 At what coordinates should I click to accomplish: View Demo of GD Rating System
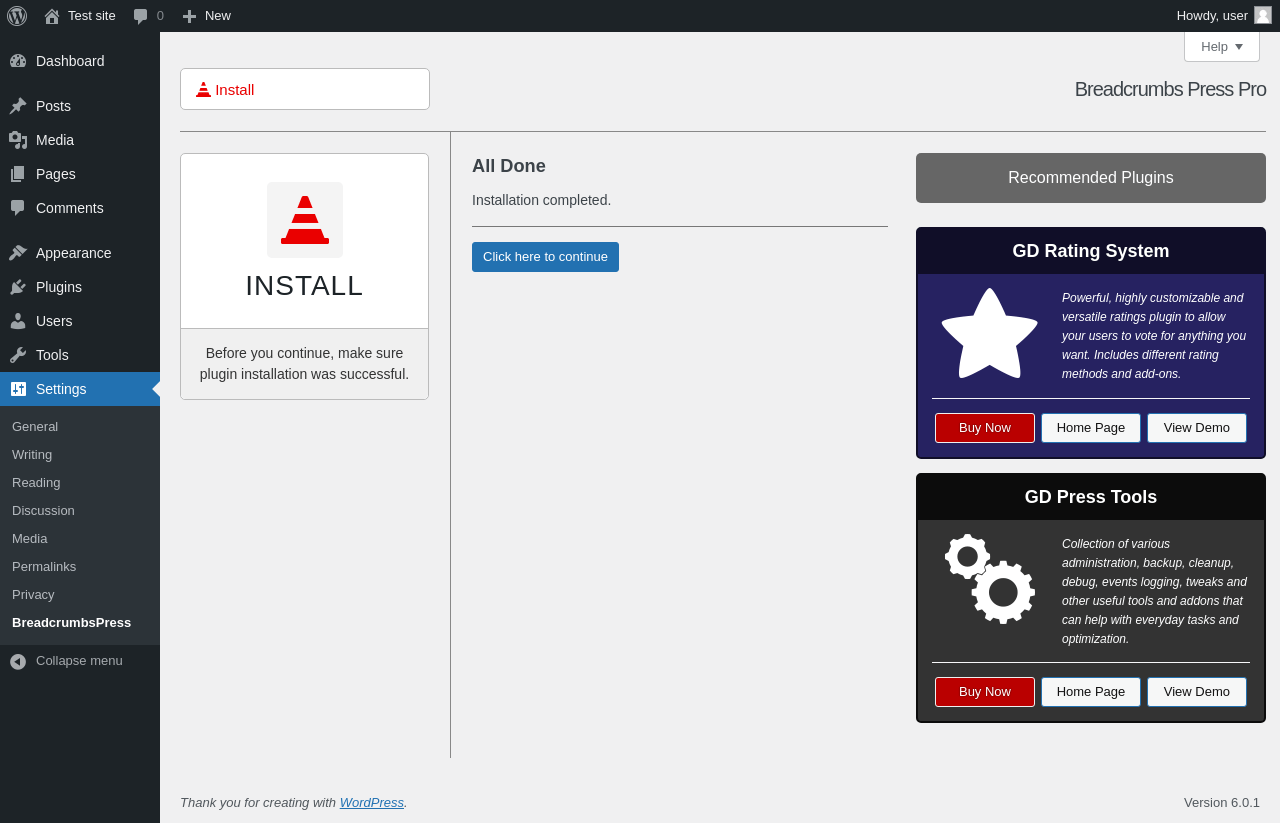(1197, 428)
